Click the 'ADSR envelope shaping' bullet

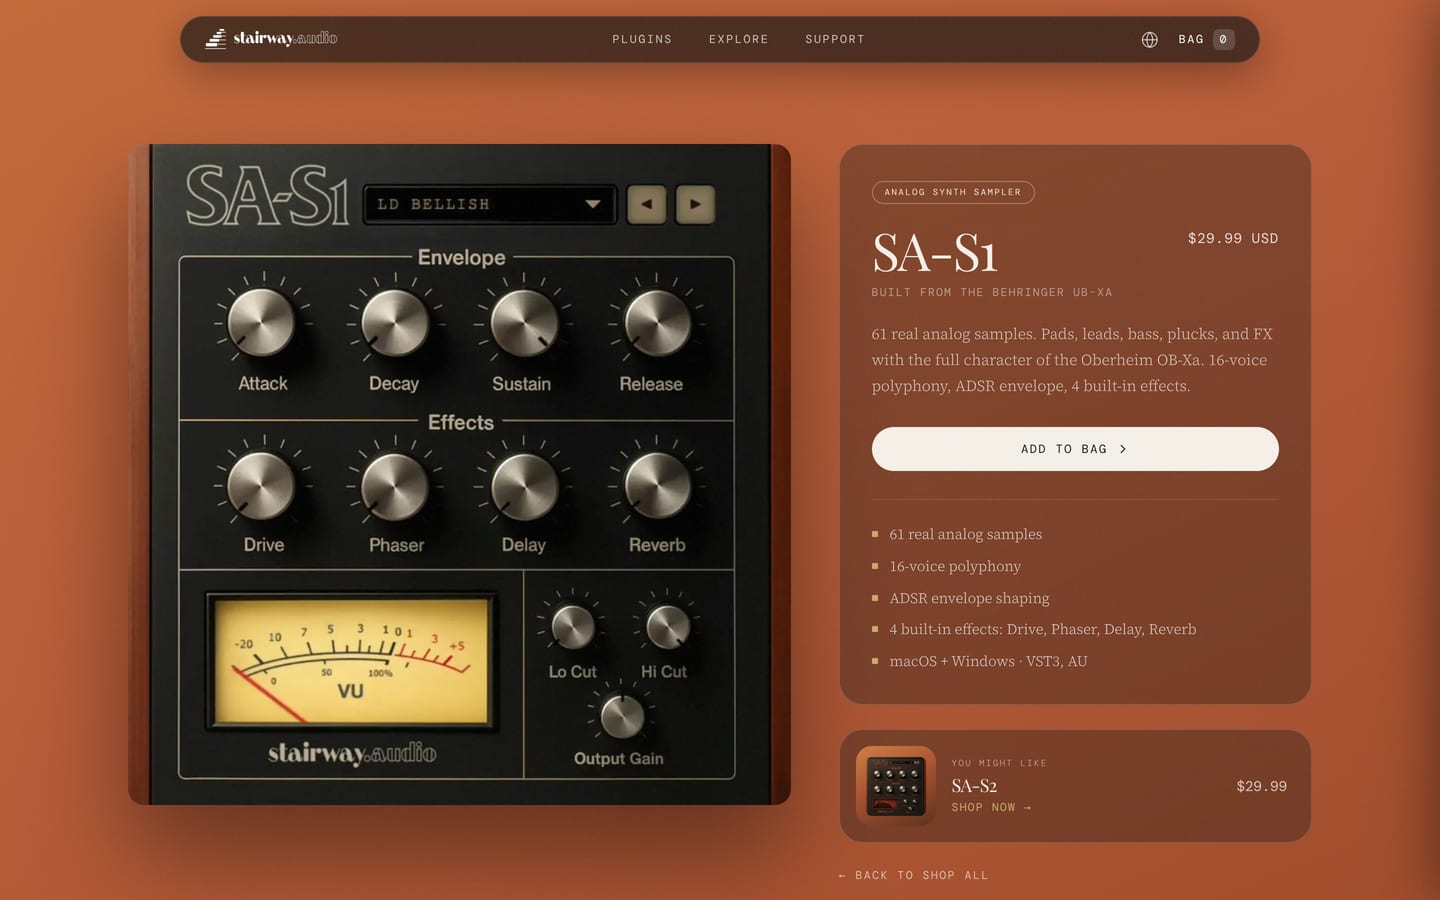click(969, 598)
